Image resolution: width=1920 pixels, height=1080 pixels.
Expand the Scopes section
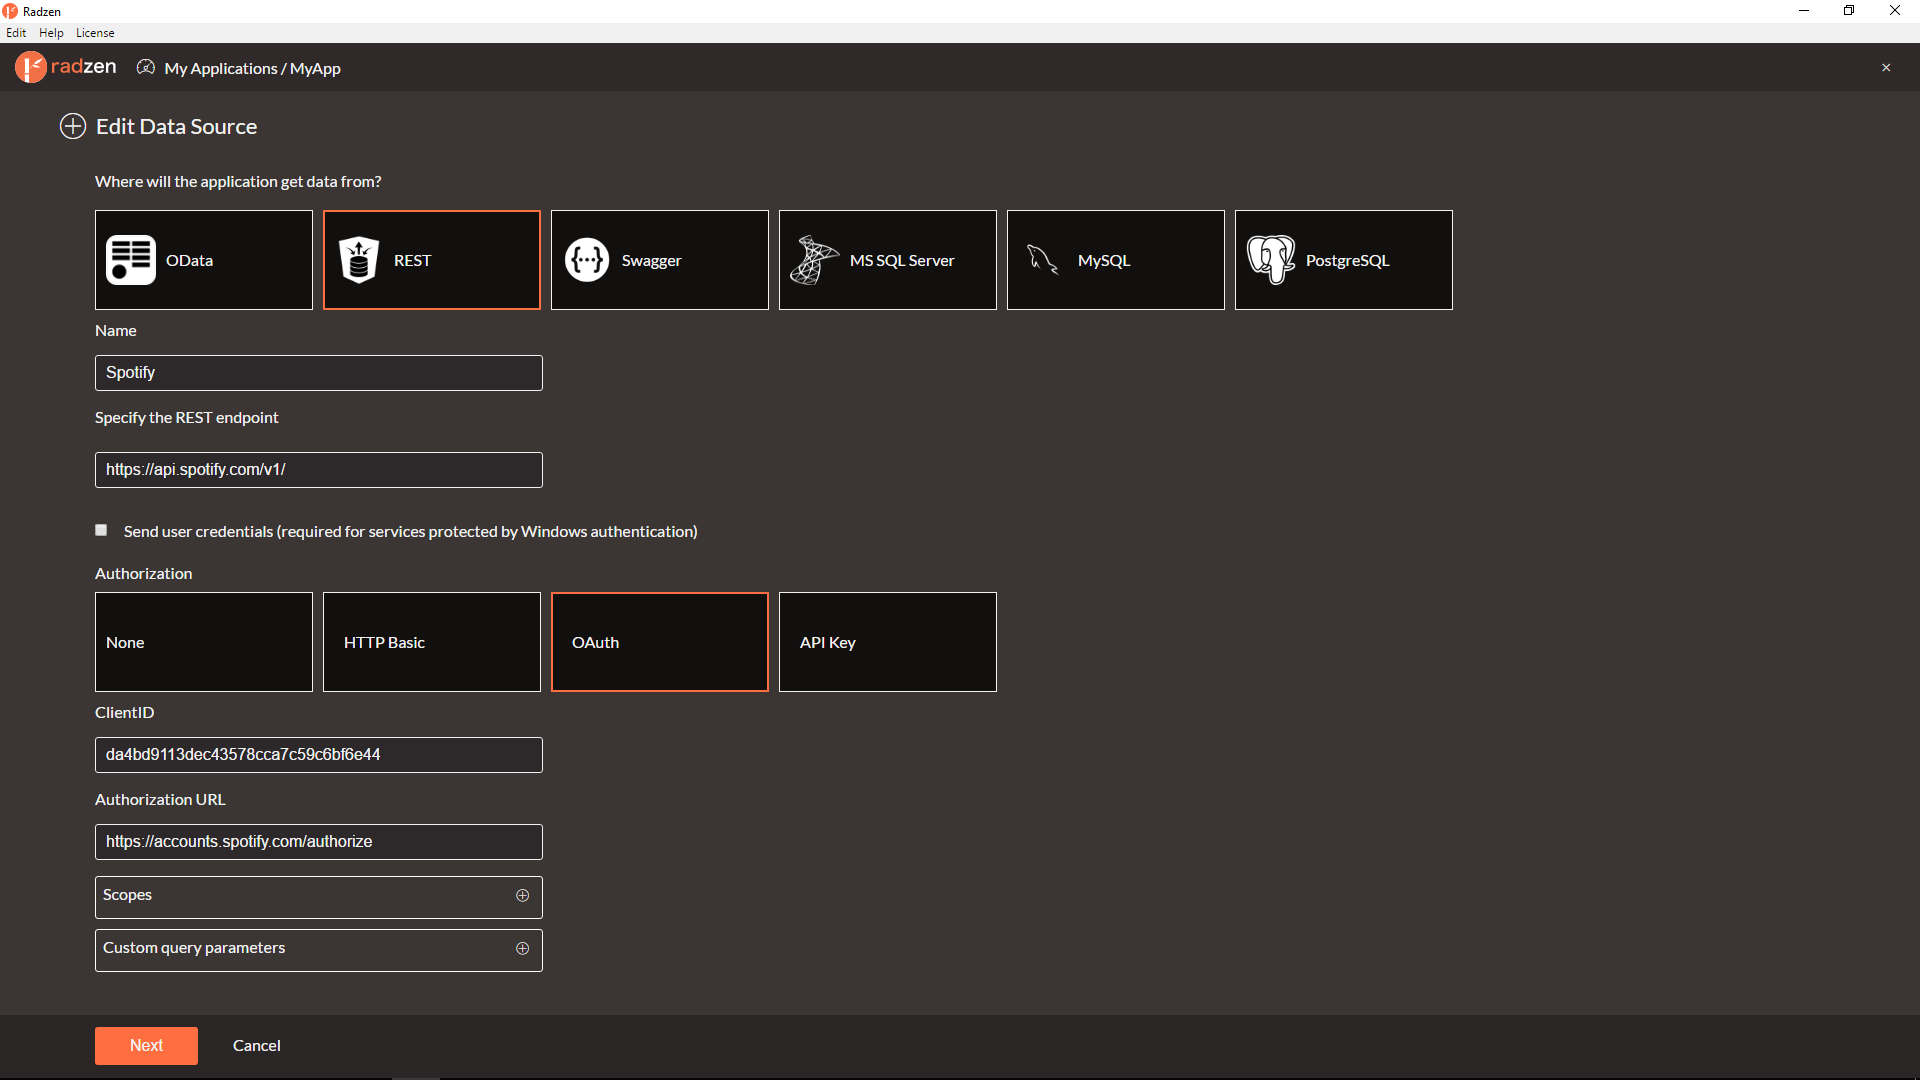coord(319,897)
